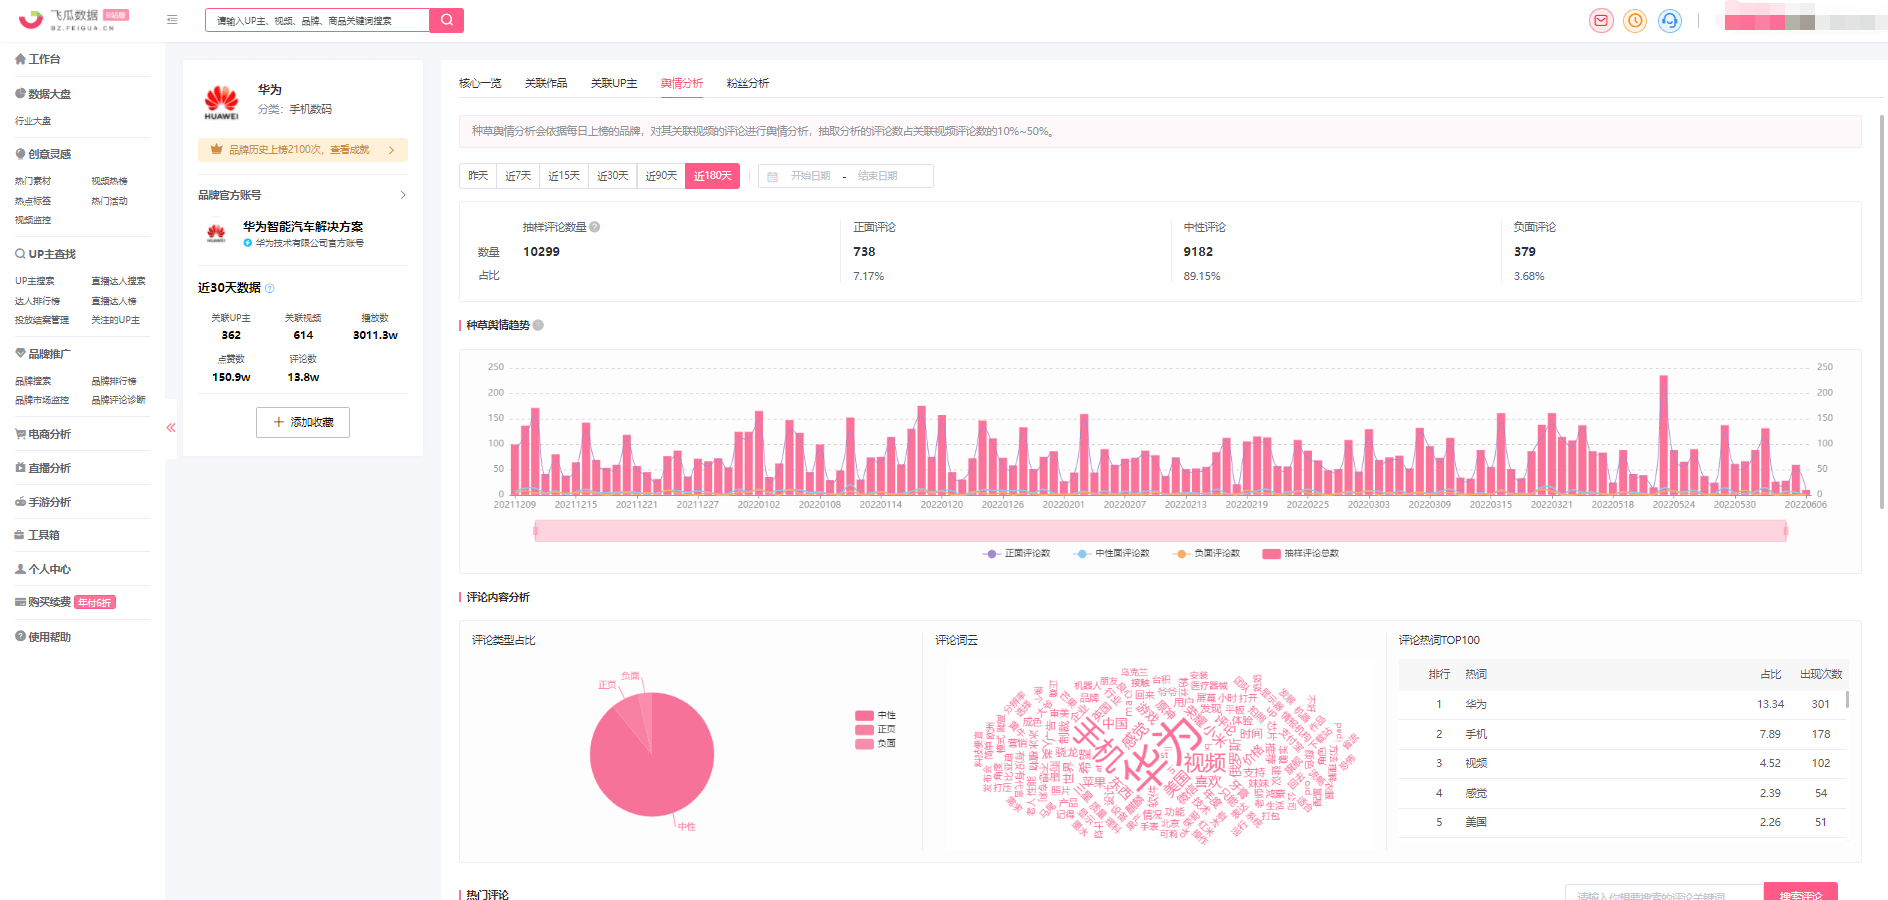Toggle 中性 pie legend item
This screenshot has height=900, width=1888.
[875, 716]
